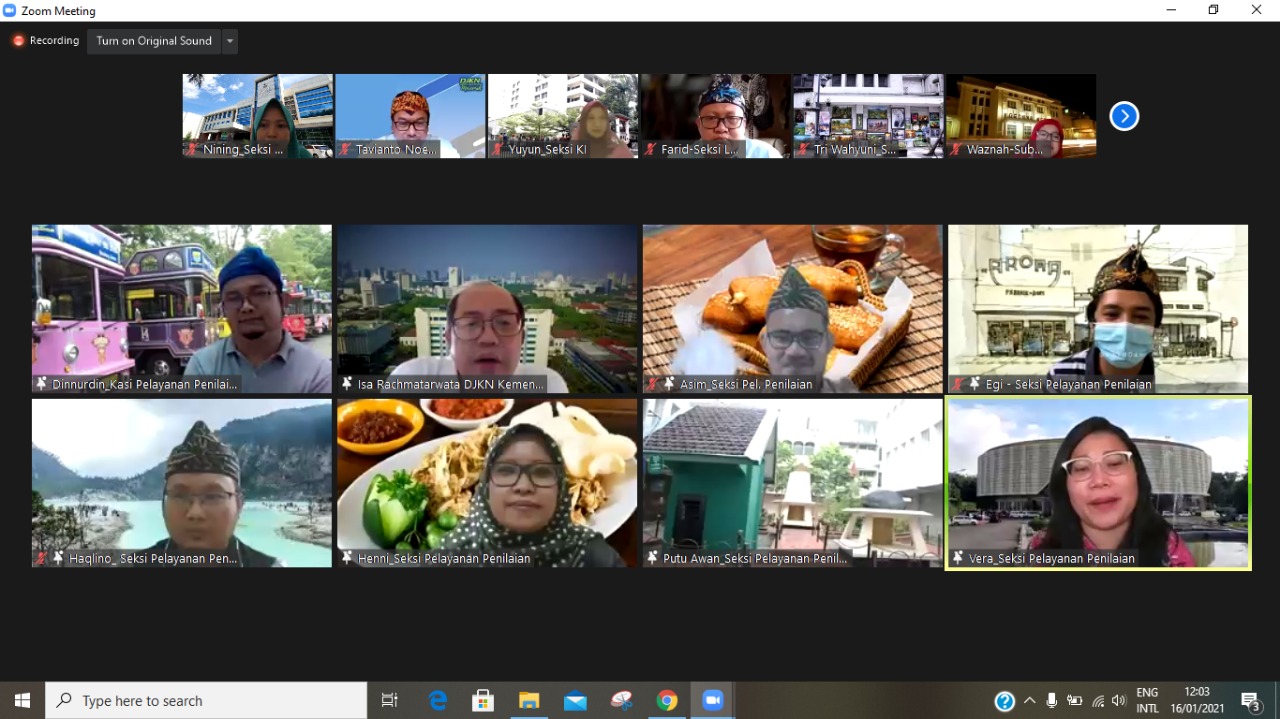
Task: Show next page of participant thumbnails
Action: pos(1124,117)
